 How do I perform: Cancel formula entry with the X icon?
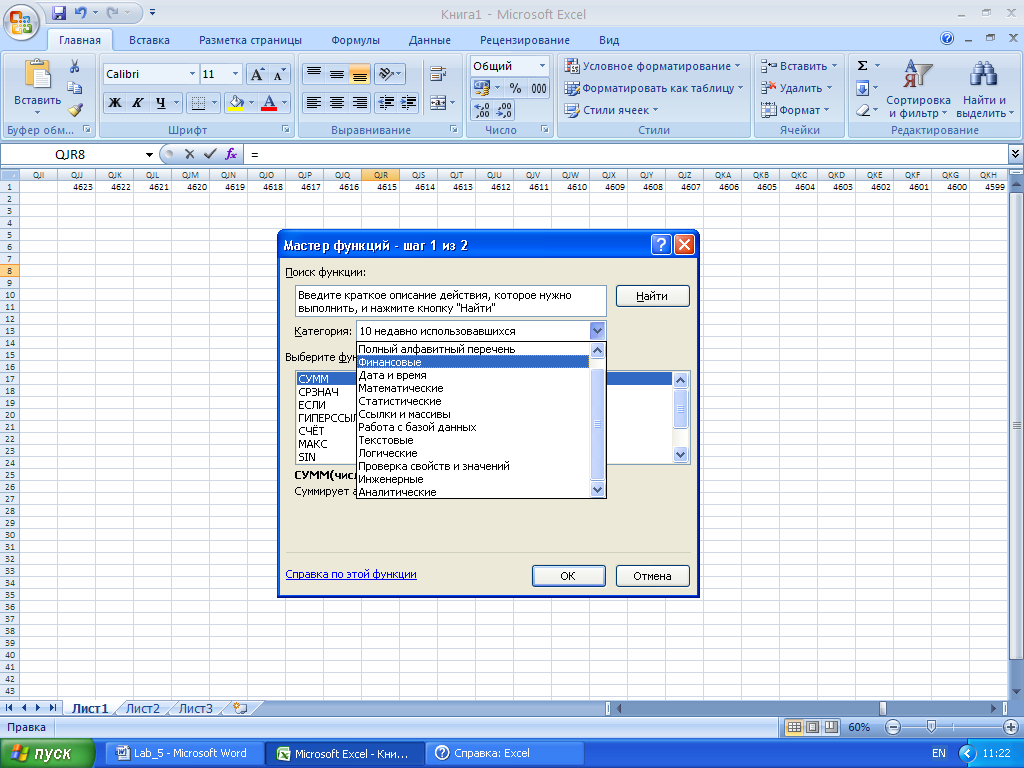pyautogui.click(x=189, y=154)
